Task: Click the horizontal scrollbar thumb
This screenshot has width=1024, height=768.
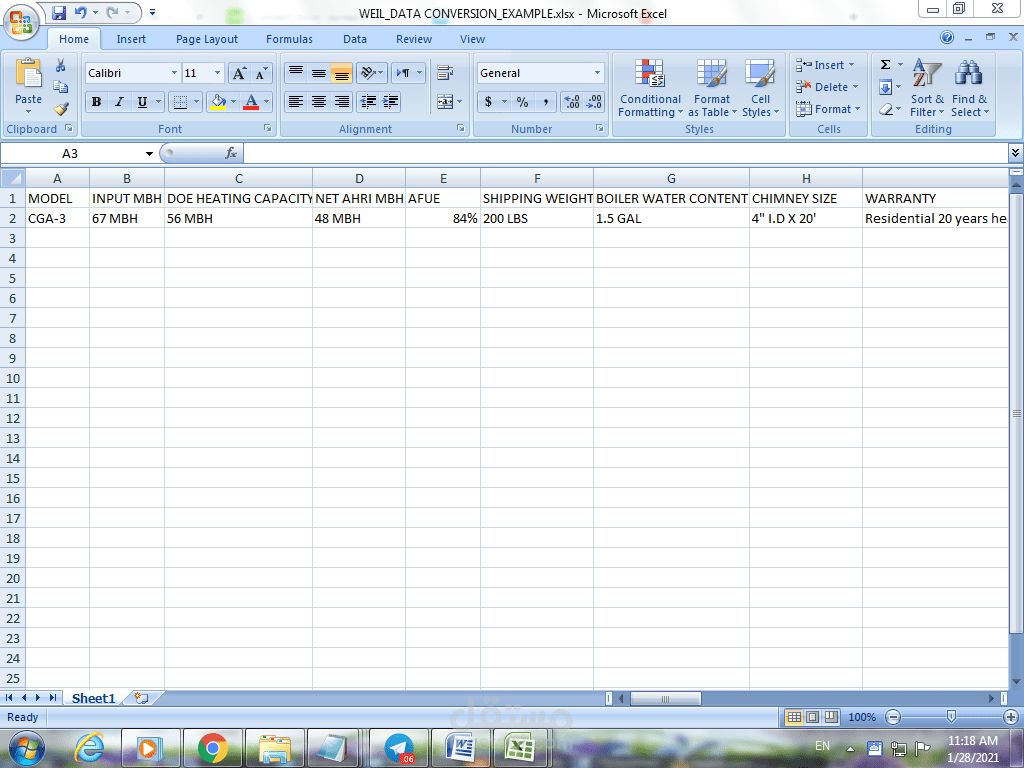Action: (x=665, y=699)
